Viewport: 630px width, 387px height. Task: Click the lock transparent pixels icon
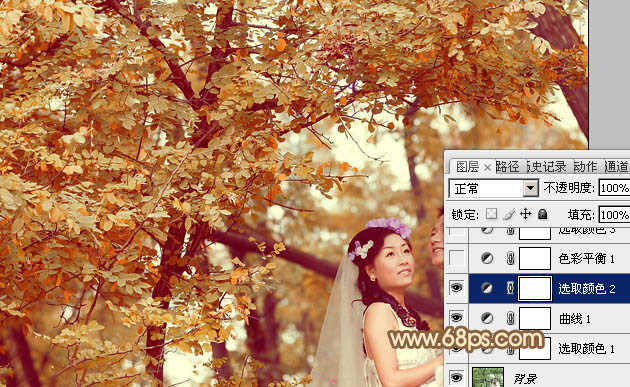coord(491,214)
